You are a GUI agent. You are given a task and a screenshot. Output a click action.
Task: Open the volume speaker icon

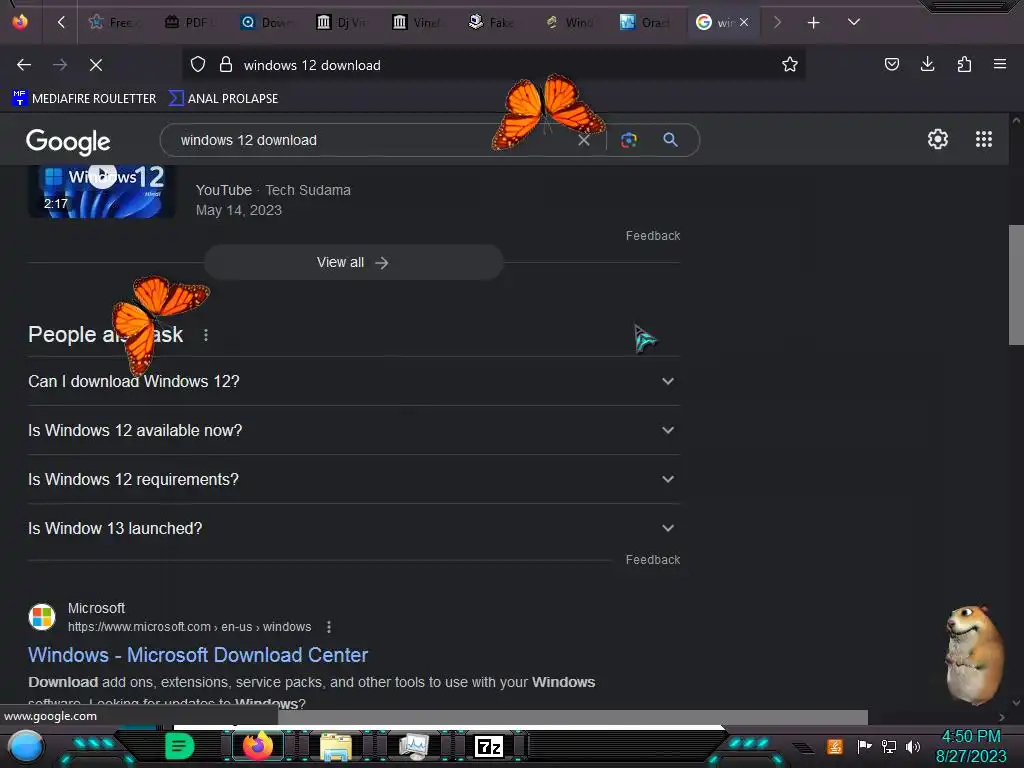[912, 746]
